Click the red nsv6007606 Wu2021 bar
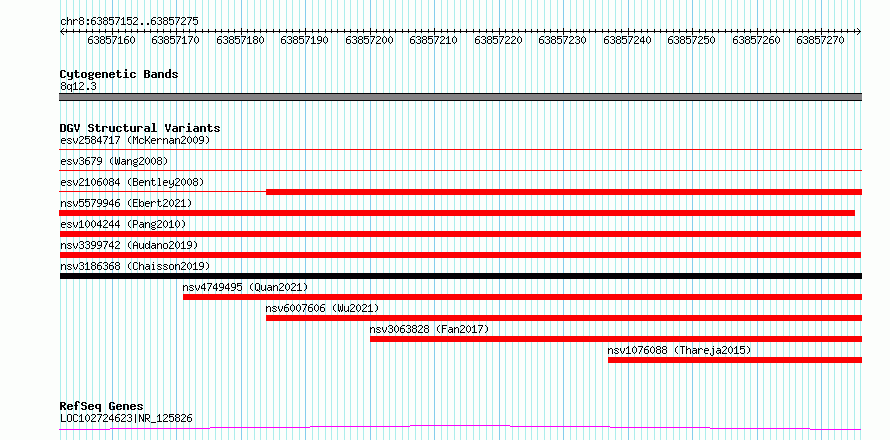Viewport: 890px width, 440px height. coord(564,318)
